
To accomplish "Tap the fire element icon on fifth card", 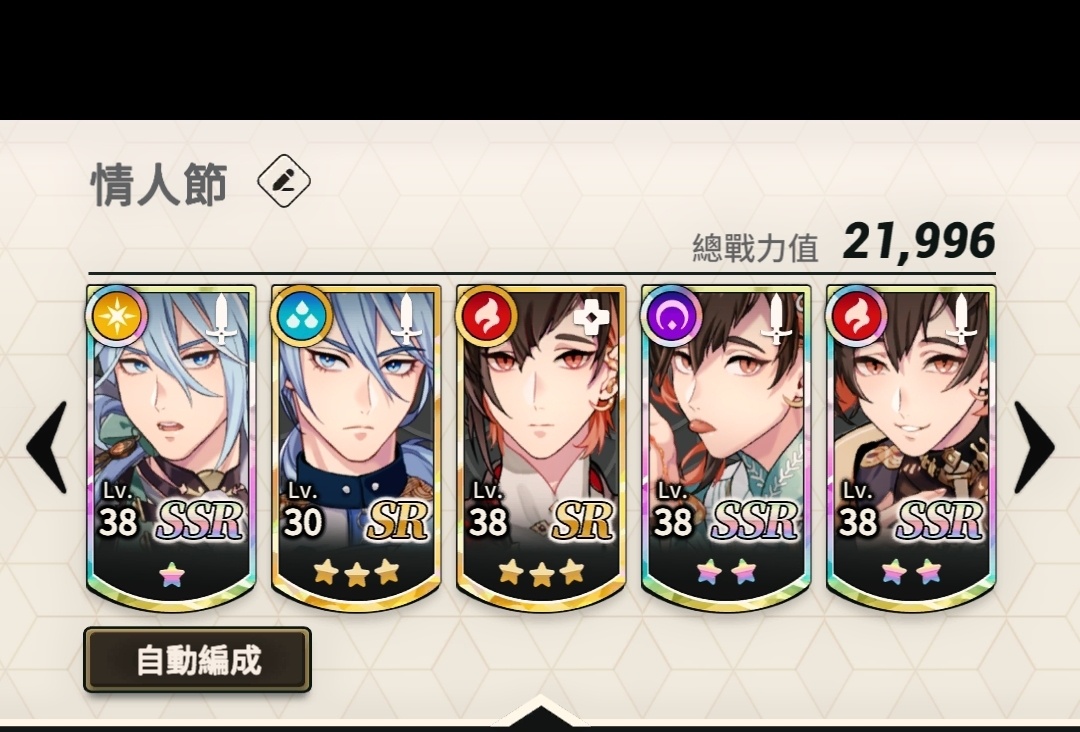I will (856, 315).
